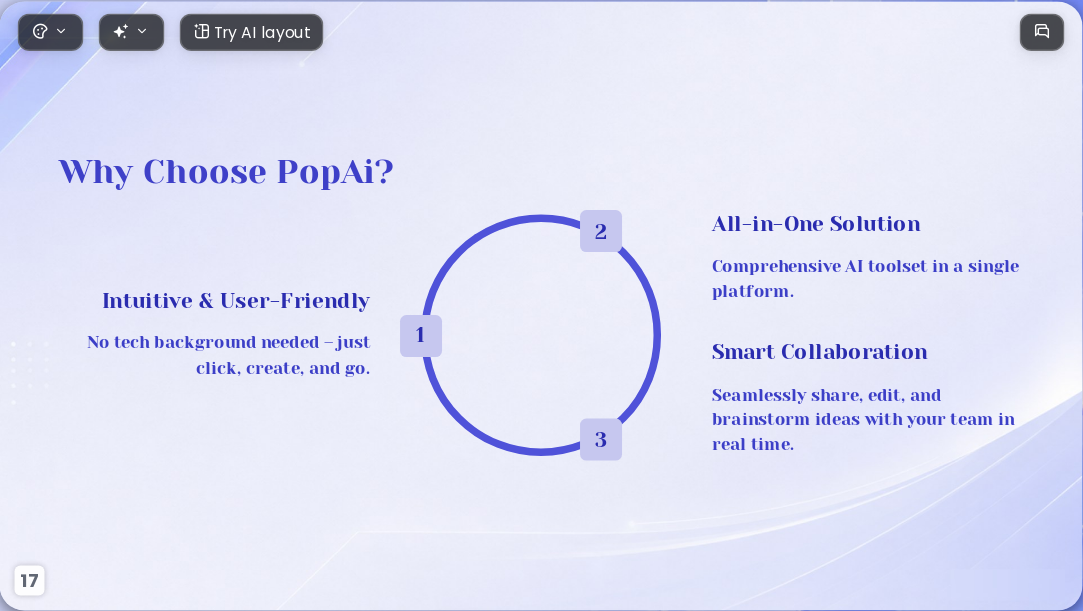
Task: Select the number 1 marker on circle
Action: (x=421, y=336)
